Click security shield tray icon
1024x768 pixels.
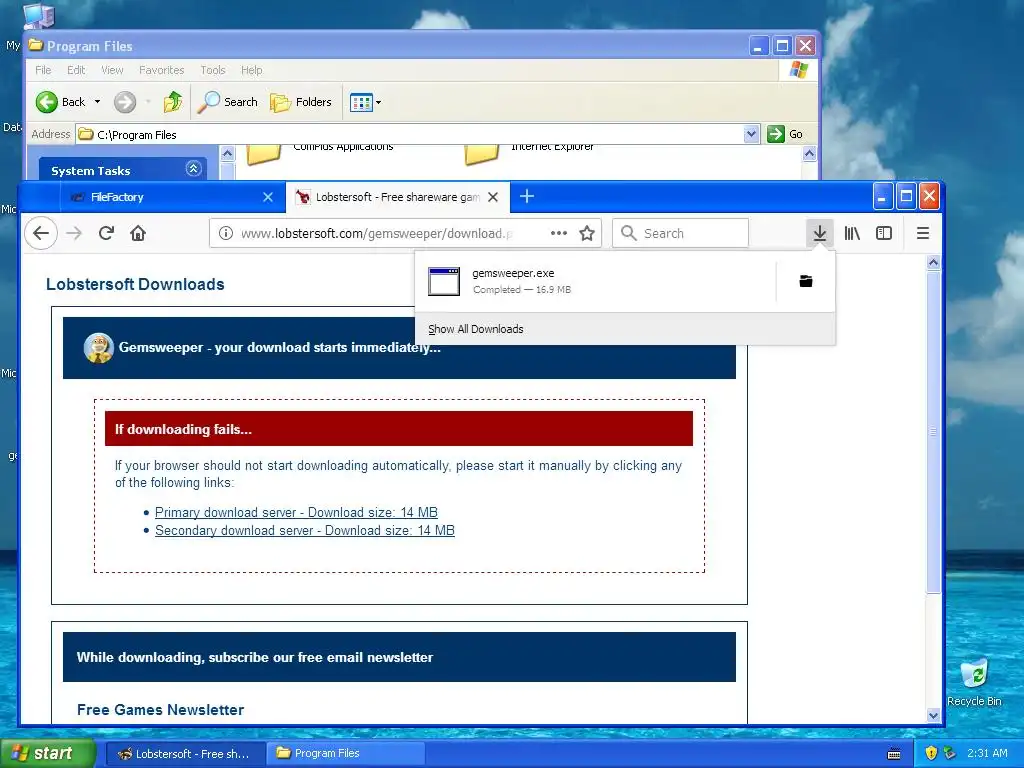pos(931,753)
